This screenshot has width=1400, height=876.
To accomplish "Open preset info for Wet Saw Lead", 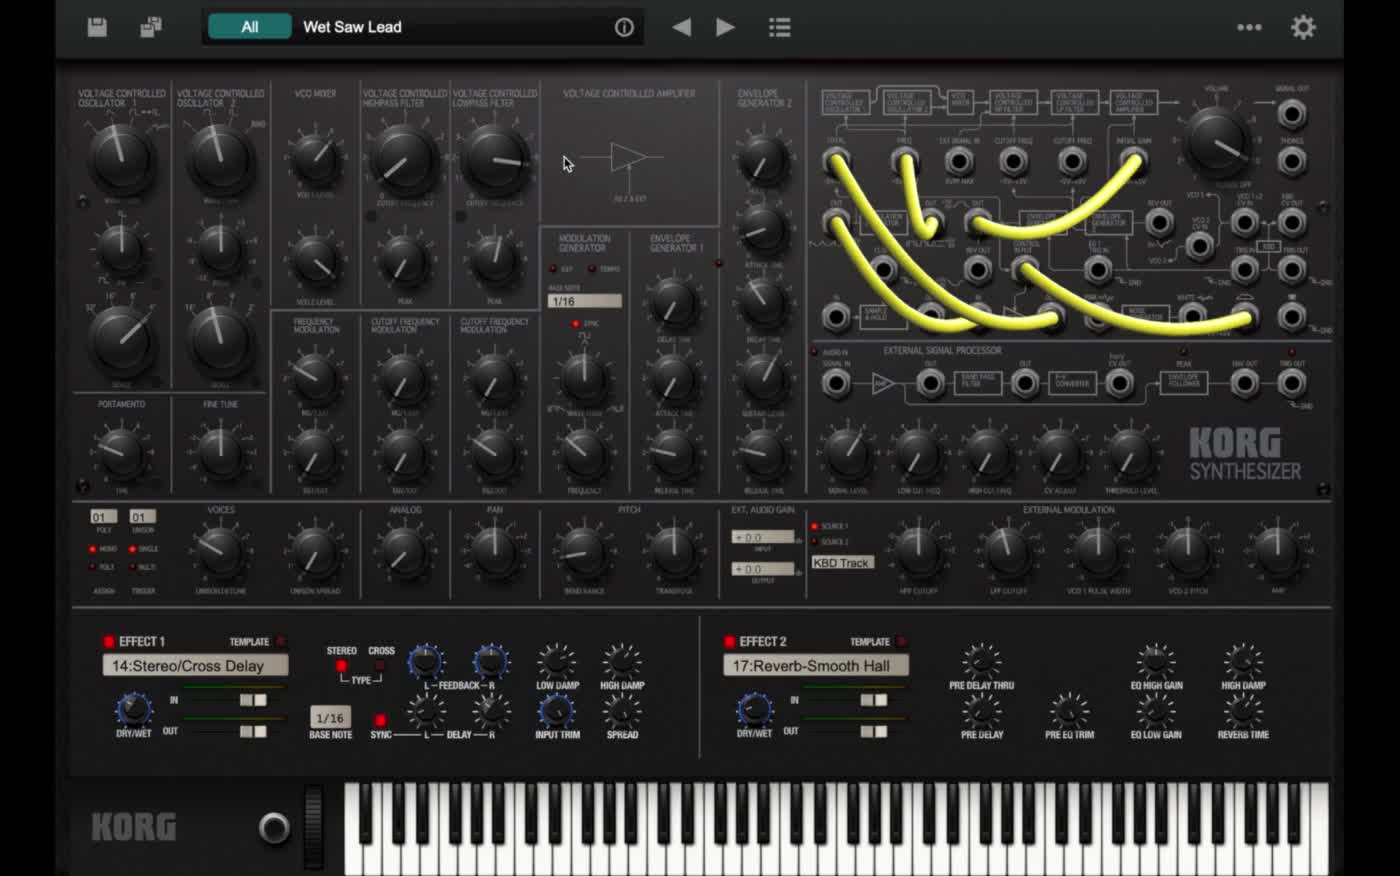I will point(624,27).
